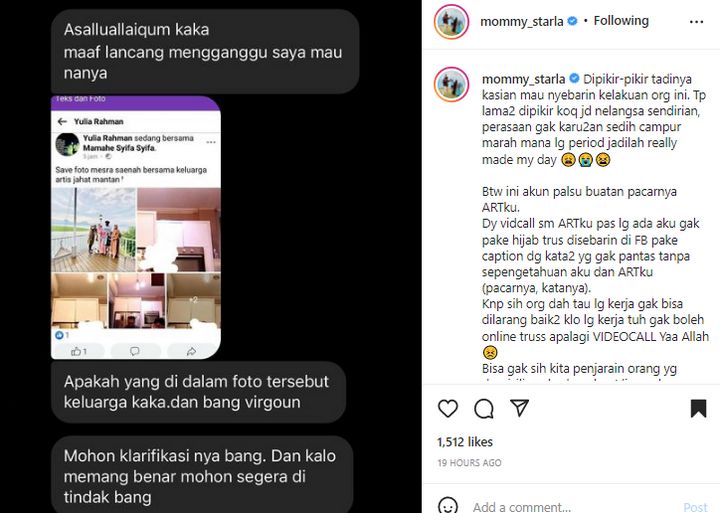Open the three-dot more options menu
This screenshot has width=720, height=513.
pyautogui.click(x=696, y=22)
